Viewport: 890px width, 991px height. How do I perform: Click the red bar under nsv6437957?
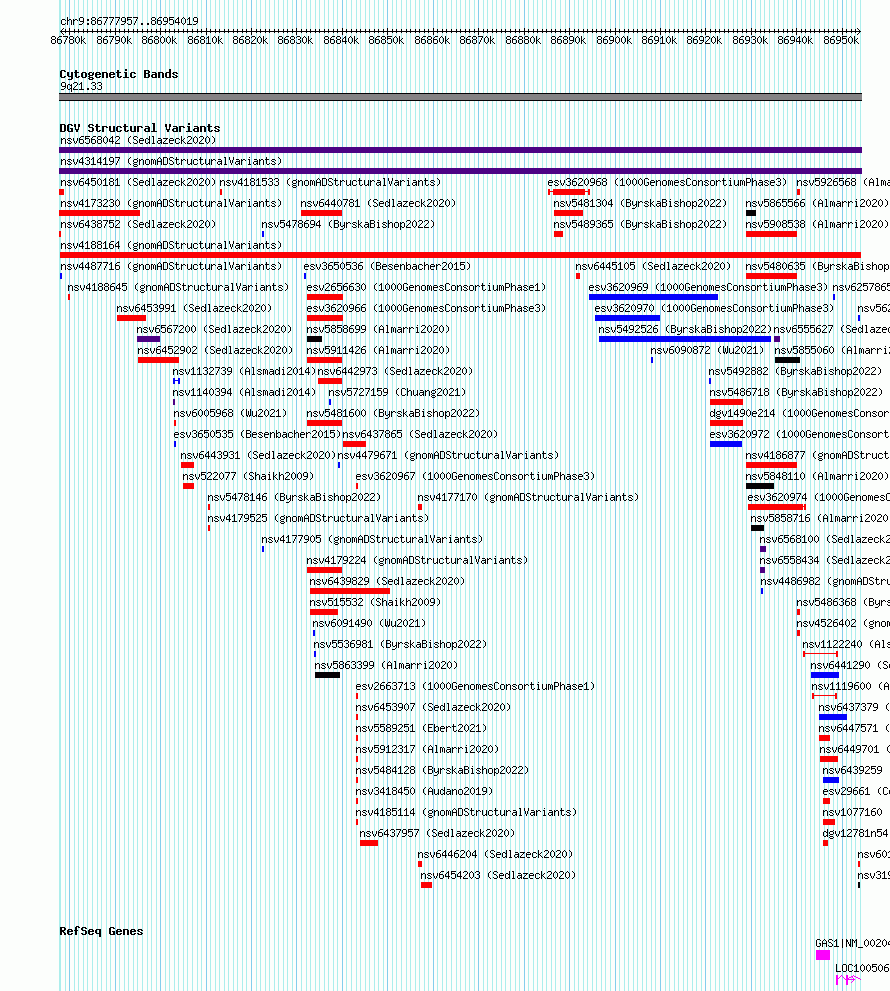point(369,843)
